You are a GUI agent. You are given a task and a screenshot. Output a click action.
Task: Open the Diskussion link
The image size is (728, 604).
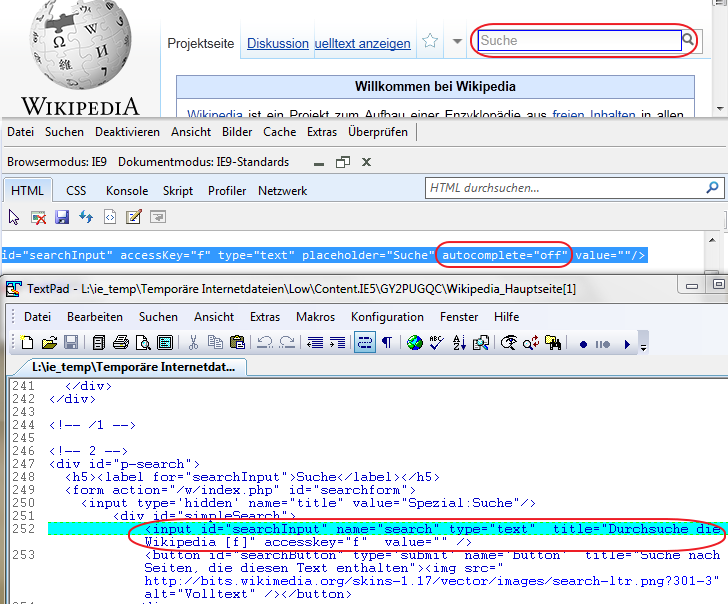[x=278, y=43]
